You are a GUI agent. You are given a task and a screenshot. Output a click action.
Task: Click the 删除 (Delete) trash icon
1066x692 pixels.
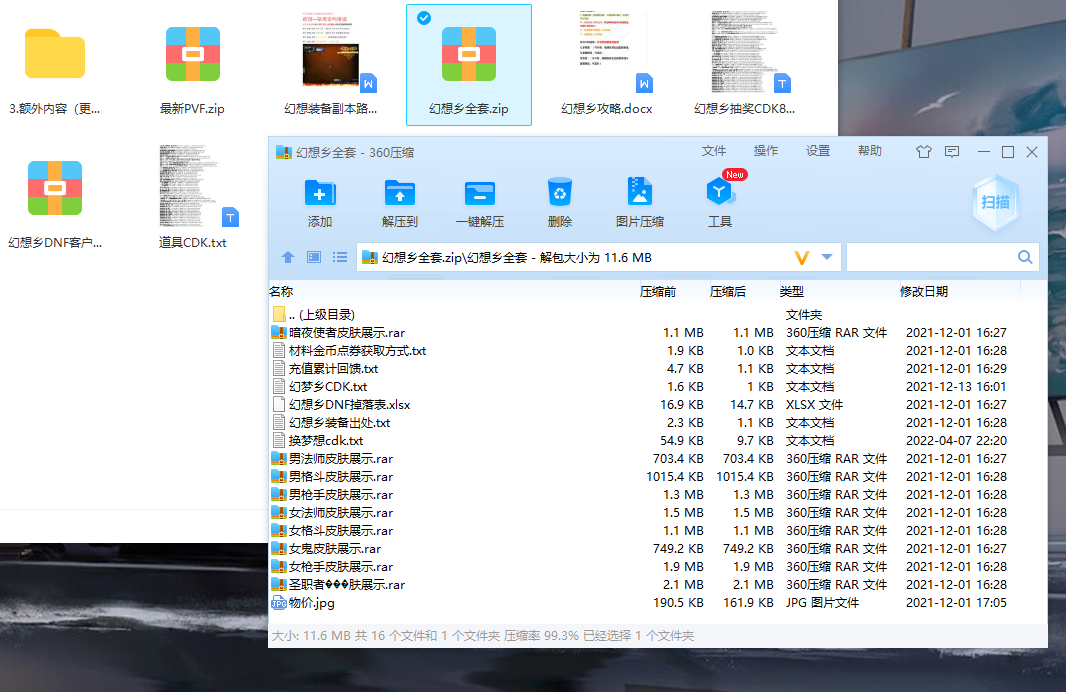tap(560, 193)
